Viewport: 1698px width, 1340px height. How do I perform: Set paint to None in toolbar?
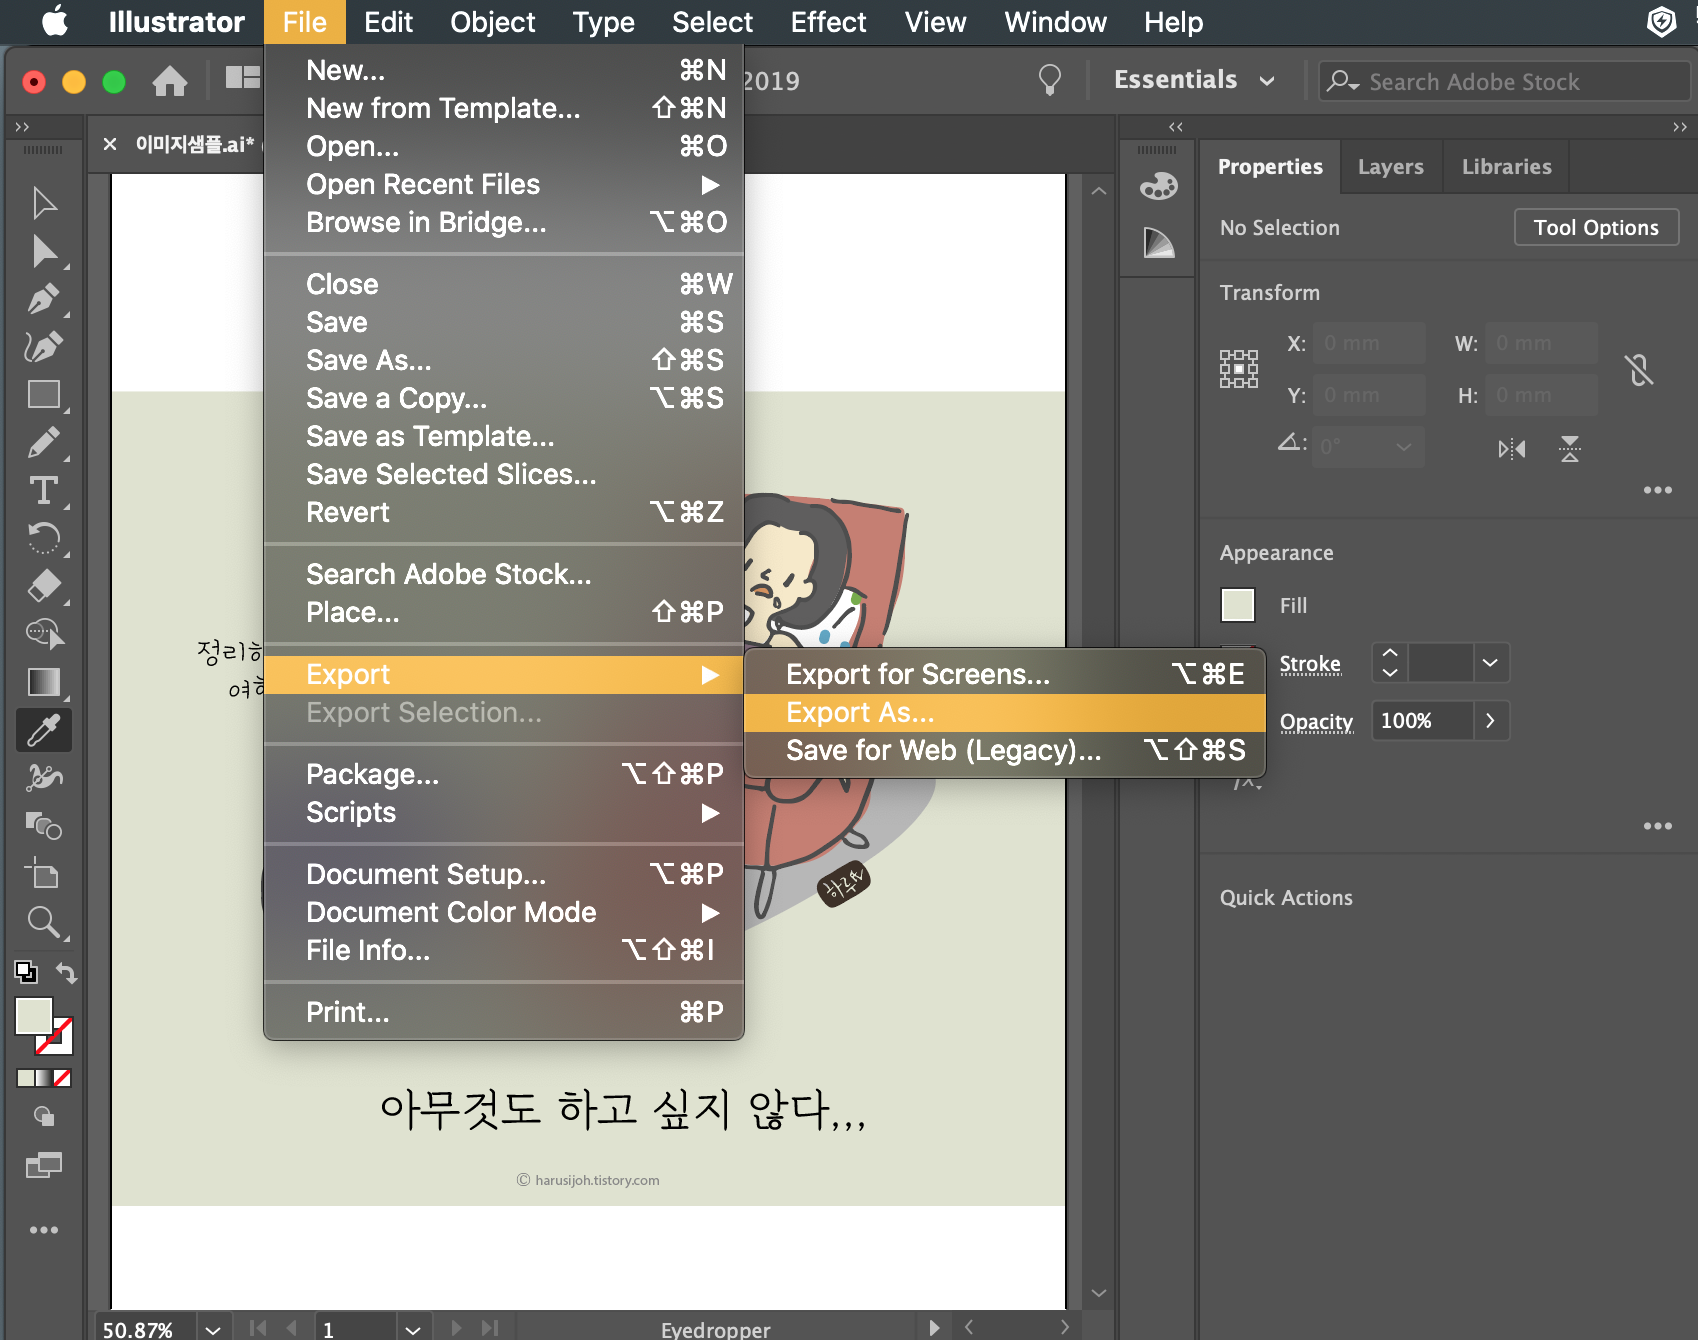tap(62, 1078)
